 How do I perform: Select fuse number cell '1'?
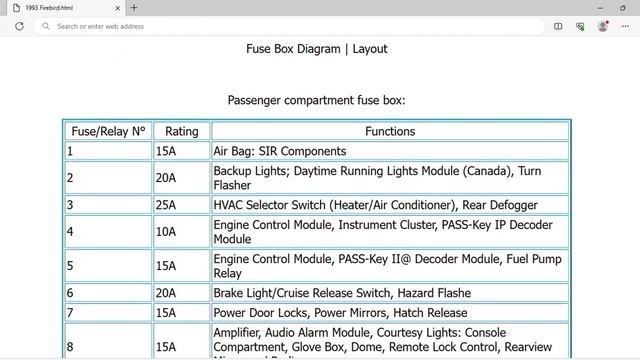point(108,151)
